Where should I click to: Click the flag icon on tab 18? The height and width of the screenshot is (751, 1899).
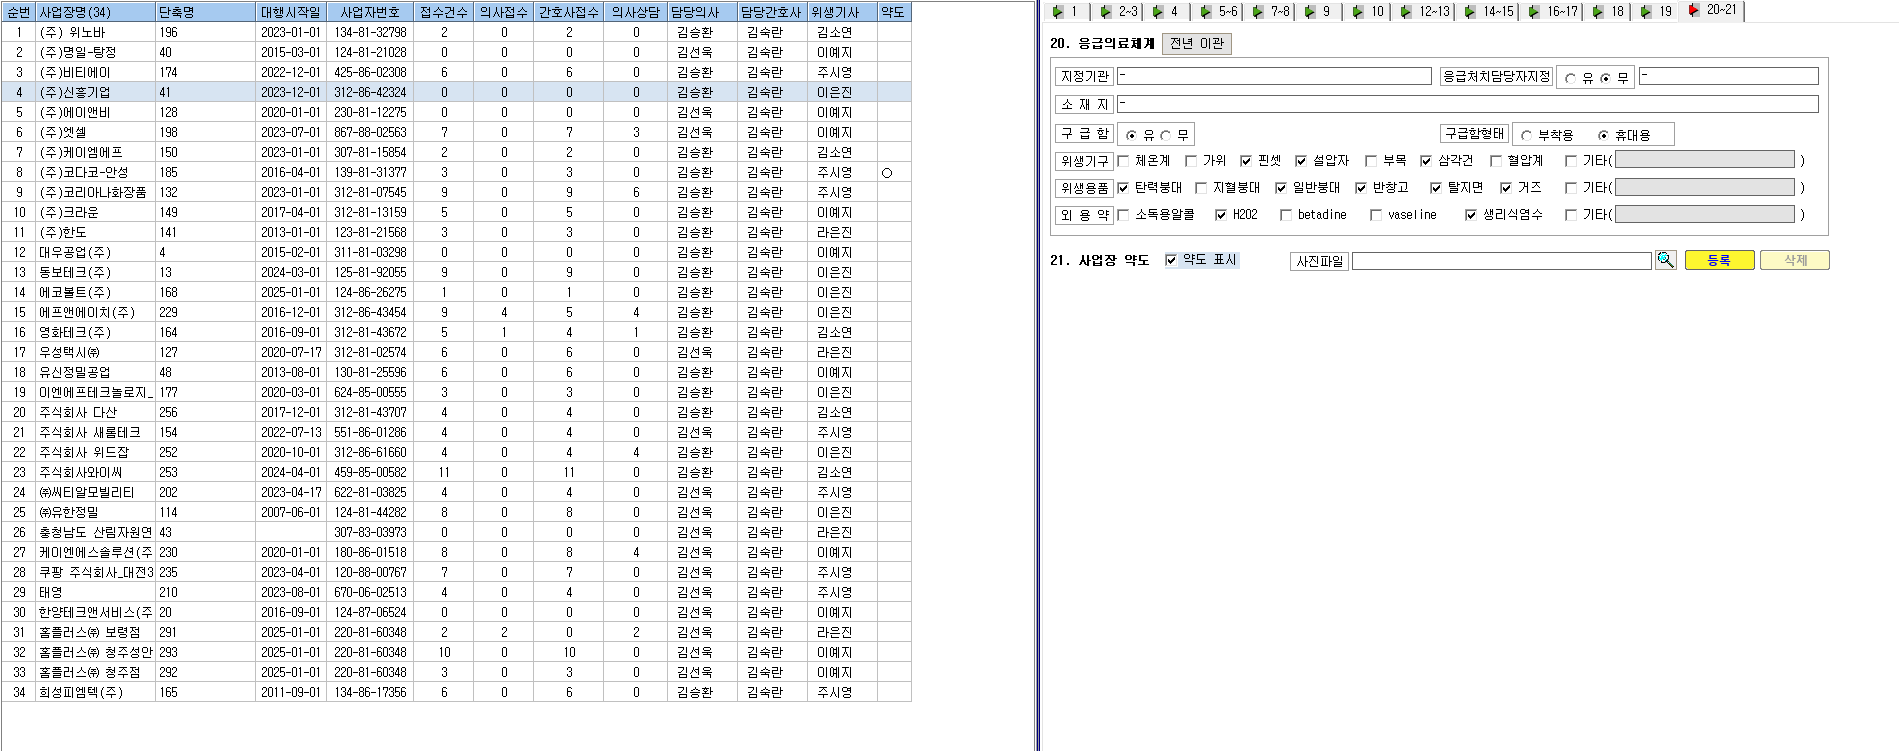(x=1597, y=12)
